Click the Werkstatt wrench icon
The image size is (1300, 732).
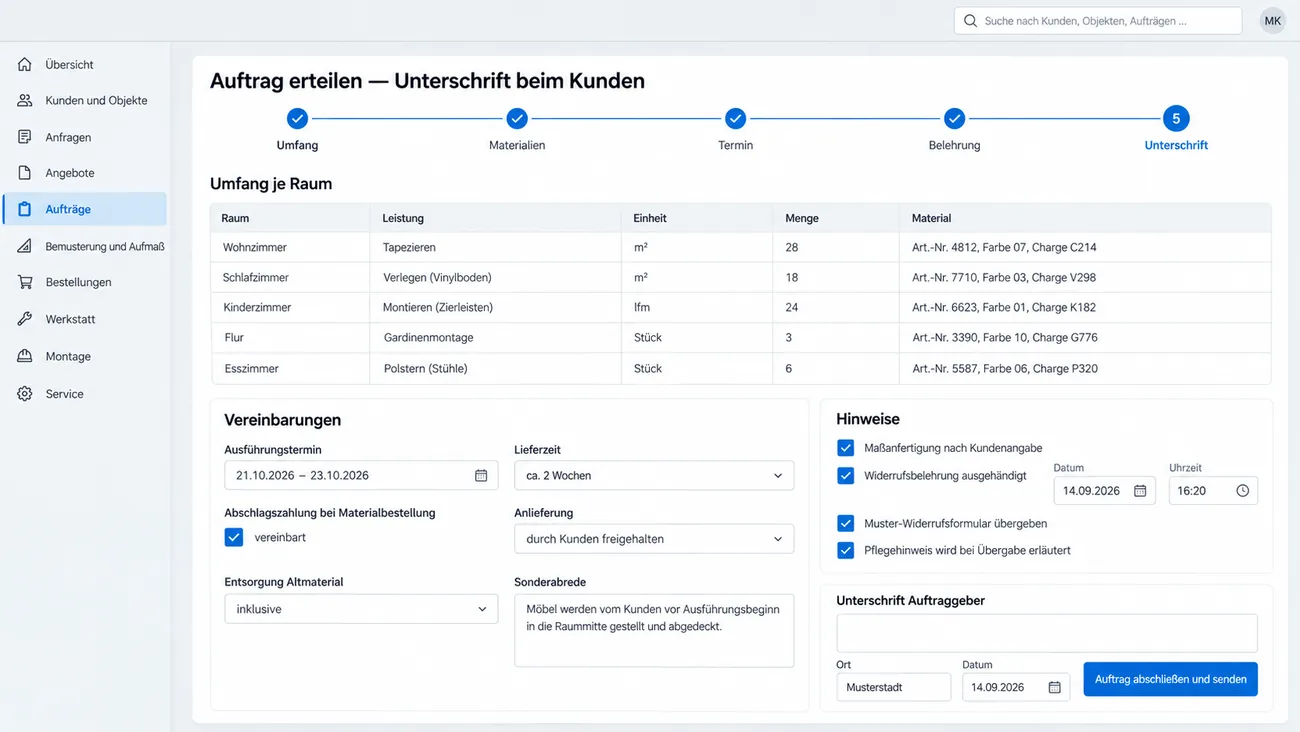click(x=25, y=319)
